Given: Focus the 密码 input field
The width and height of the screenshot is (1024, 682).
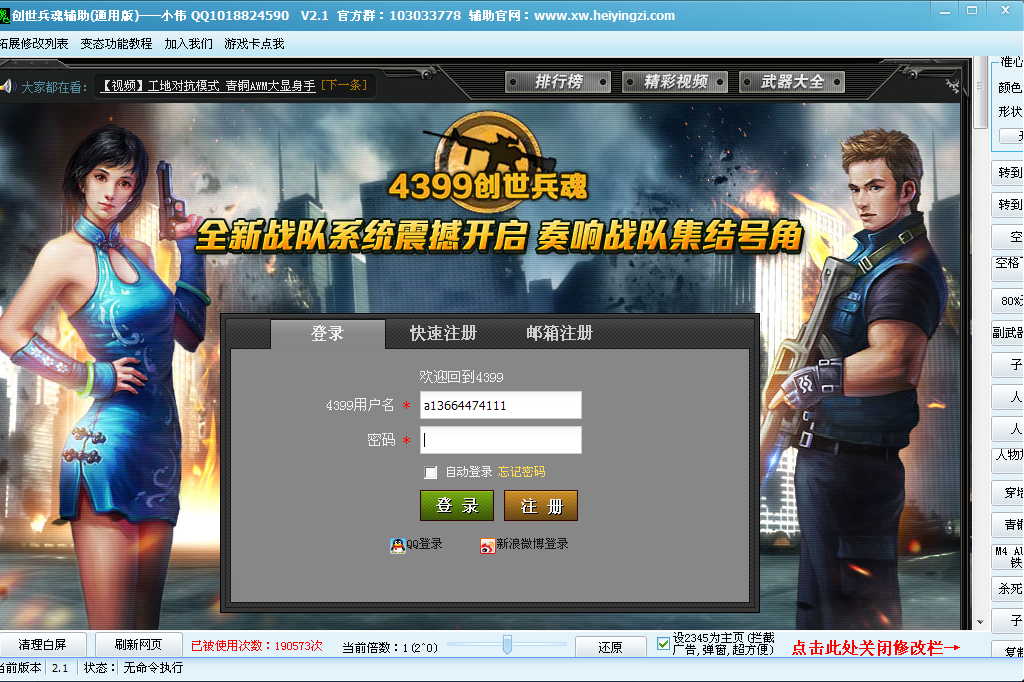Looking at the screenshot, I should [500, 440].
